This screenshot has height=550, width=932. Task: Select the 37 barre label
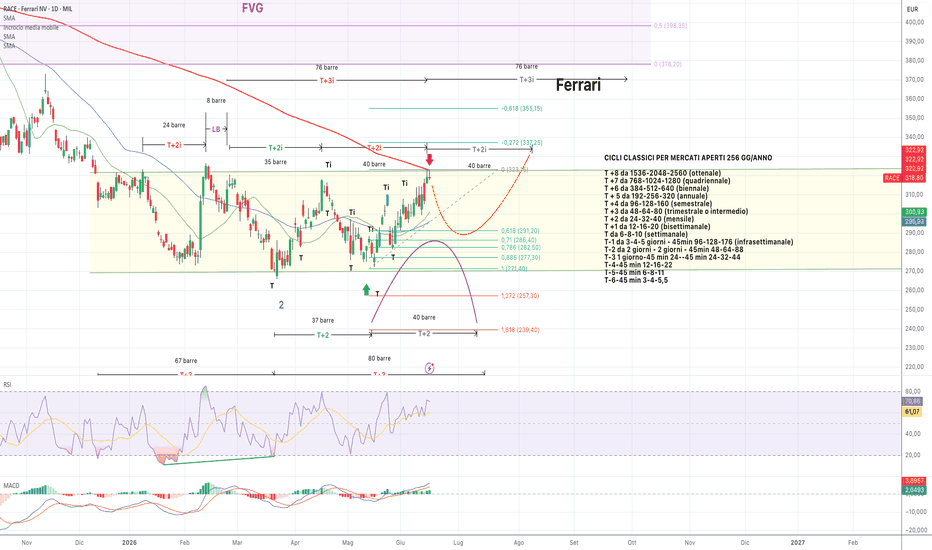[x=323, y=320]
